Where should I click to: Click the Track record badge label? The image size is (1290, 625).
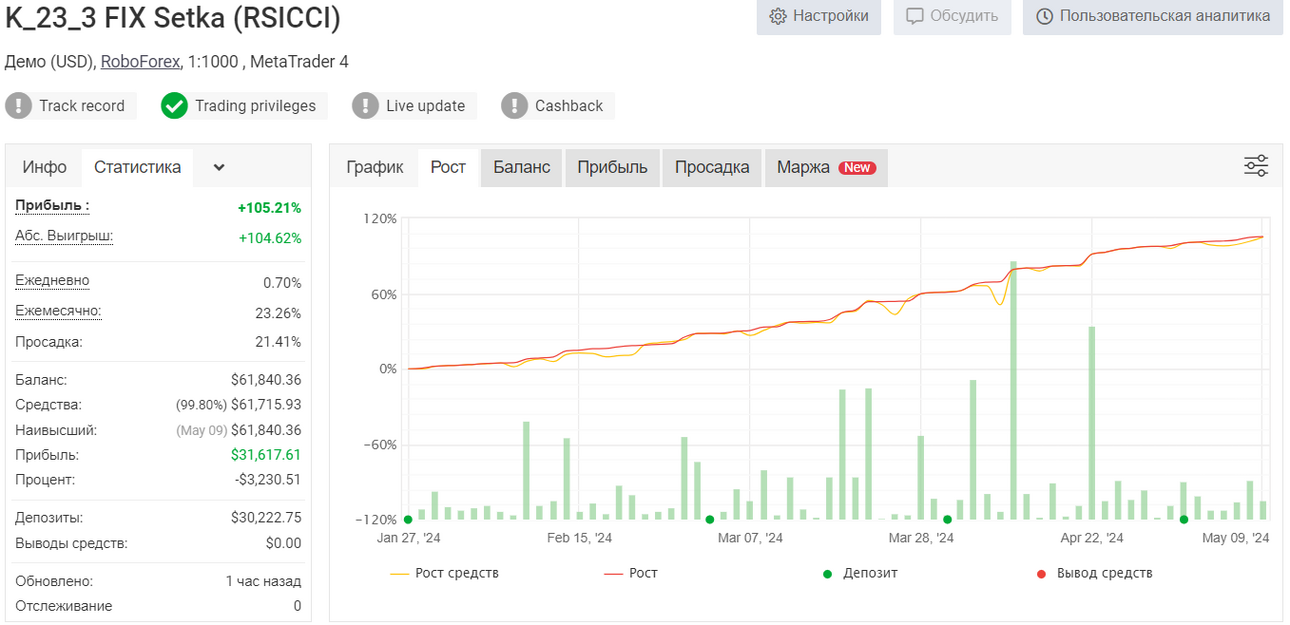point(82,106)
